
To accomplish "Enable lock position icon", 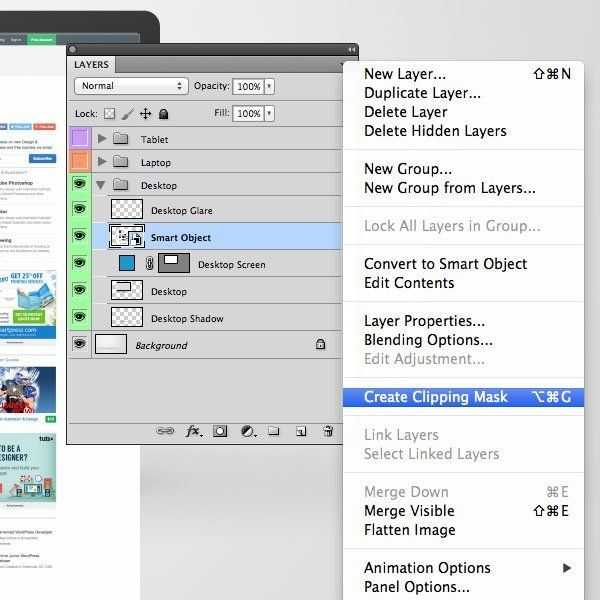I will 145,114.
